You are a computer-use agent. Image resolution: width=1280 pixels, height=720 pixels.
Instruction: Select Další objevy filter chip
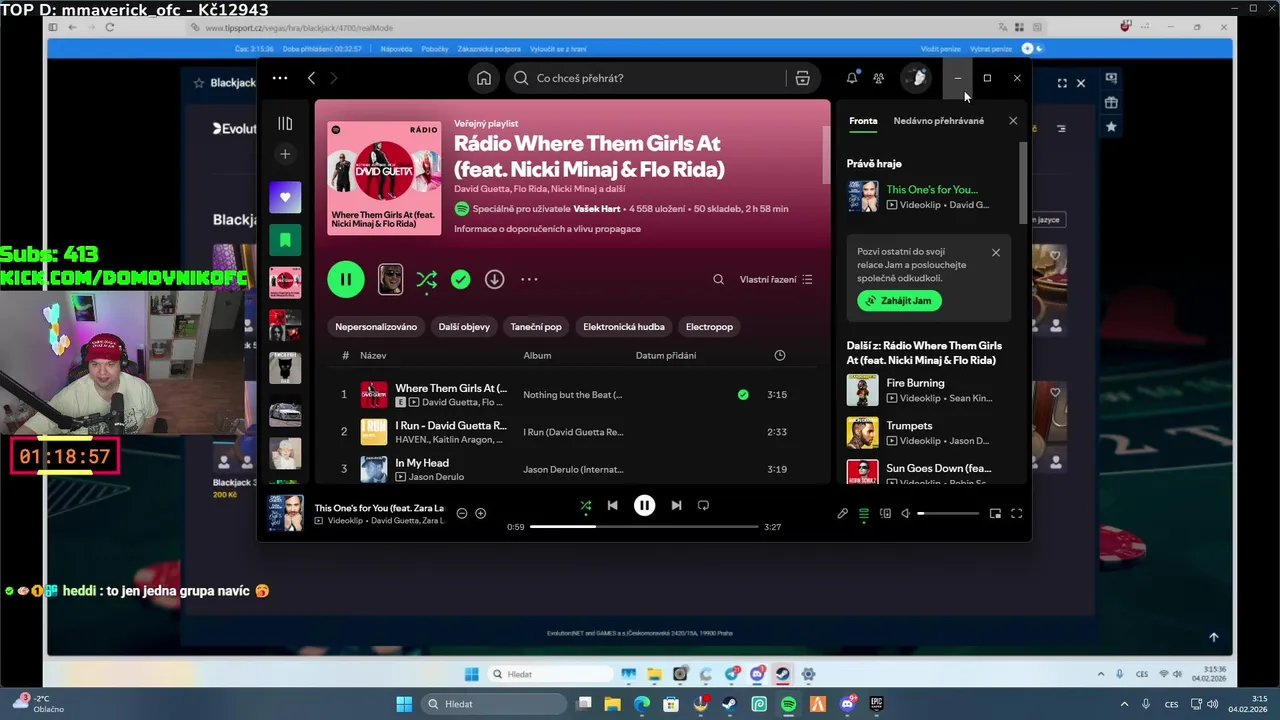[464, 327]
